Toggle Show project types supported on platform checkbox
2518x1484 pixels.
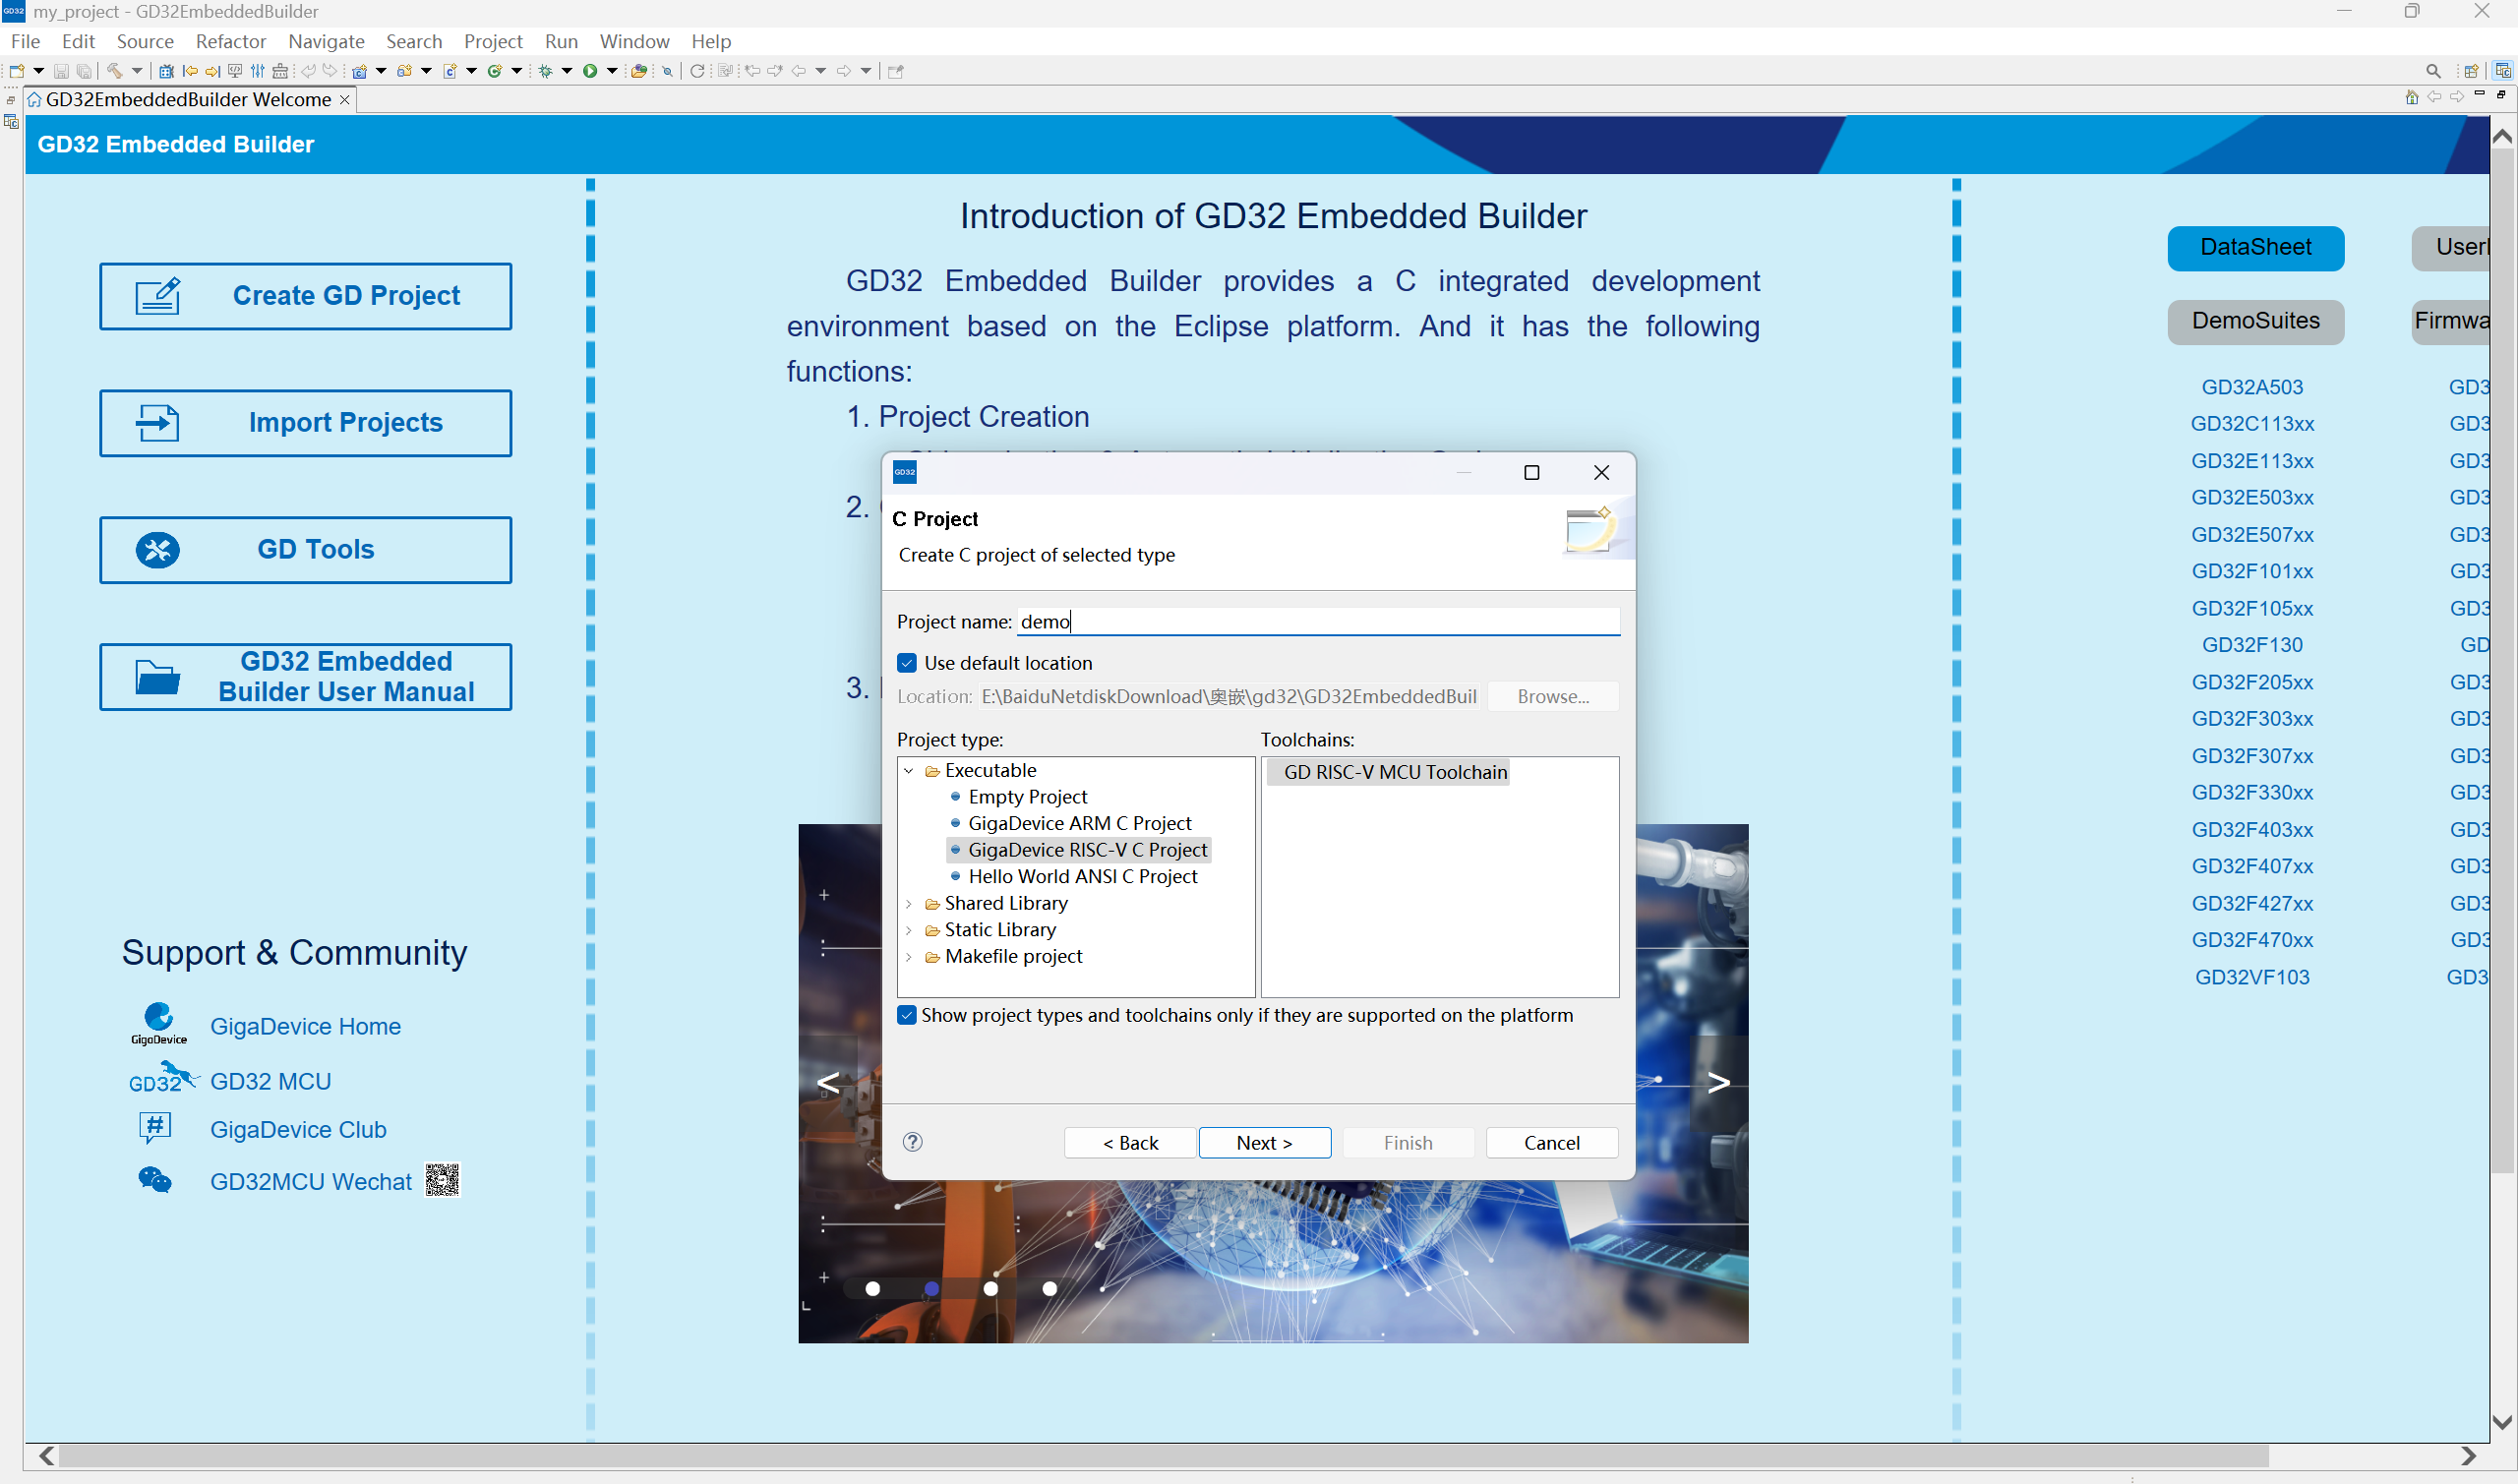pyautogui.click(x=907, y=1015)
